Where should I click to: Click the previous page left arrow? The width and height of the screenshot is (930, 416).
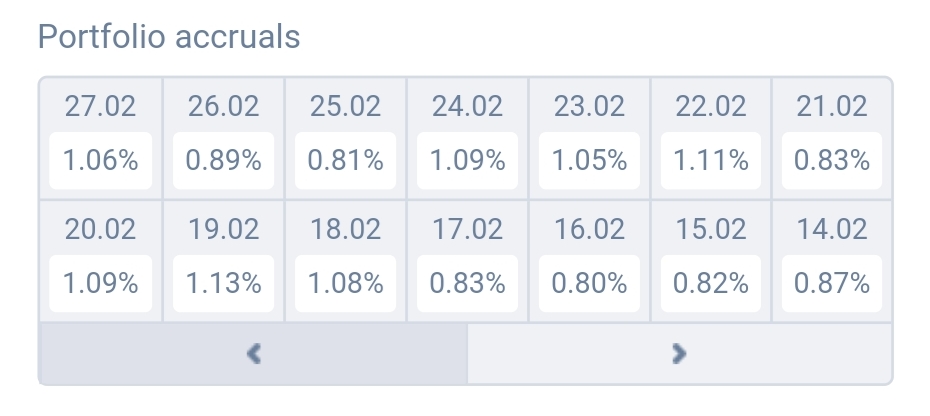253,353
